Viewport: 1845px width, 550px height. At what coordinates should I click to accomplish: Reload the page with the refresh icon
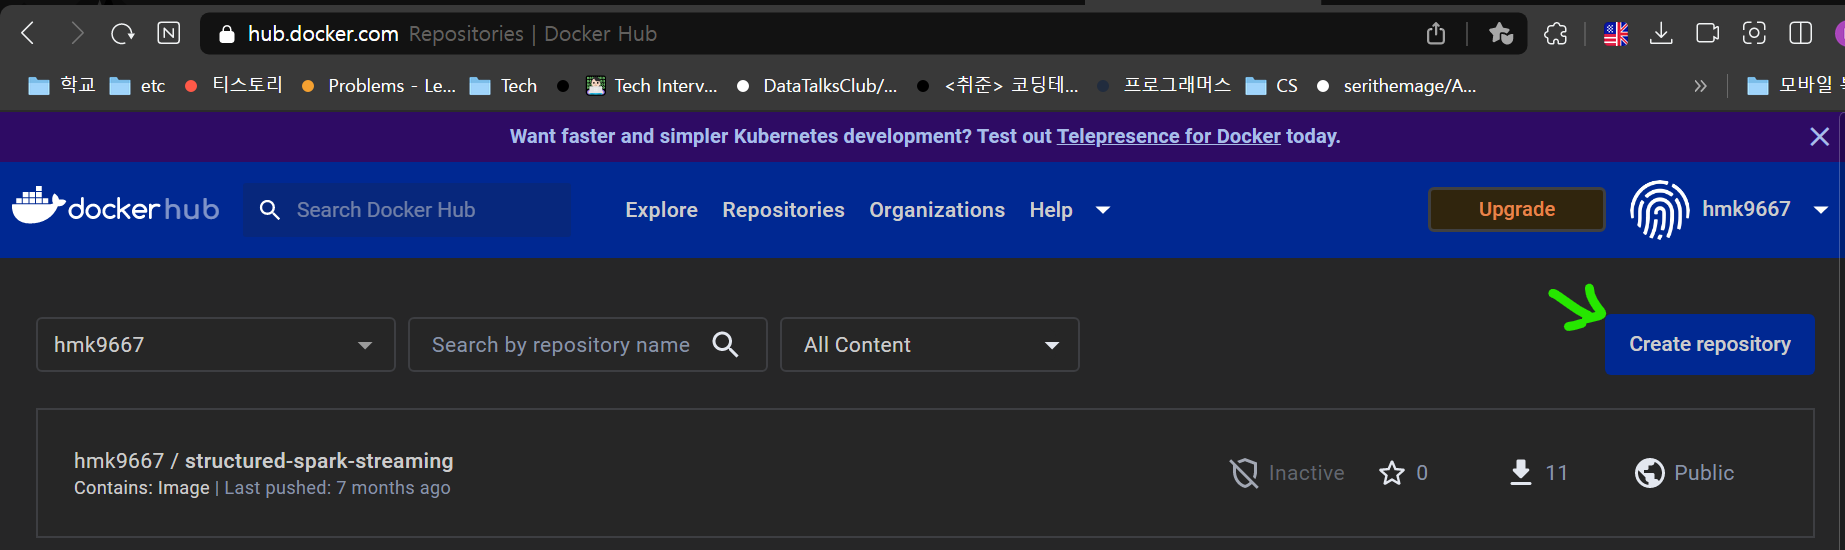(122, 34)
